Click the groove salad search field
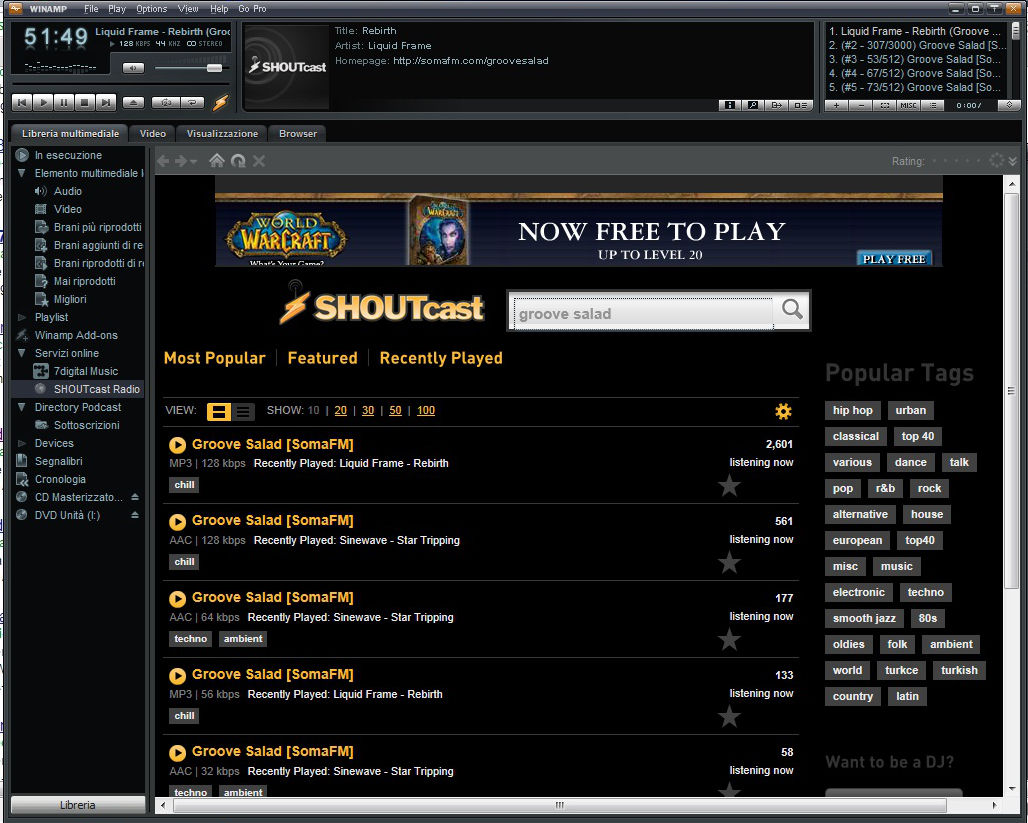This screenshot has width=1028, height=823. tap(642, 313)
